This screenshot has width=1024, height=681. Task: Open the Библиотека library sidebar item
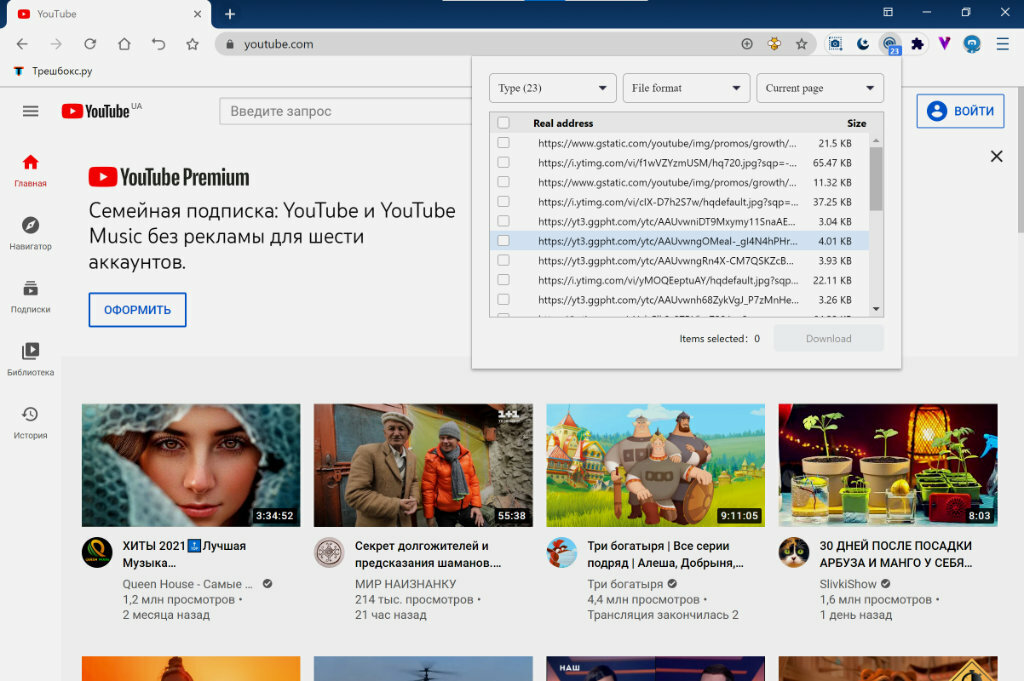point(30,359)
